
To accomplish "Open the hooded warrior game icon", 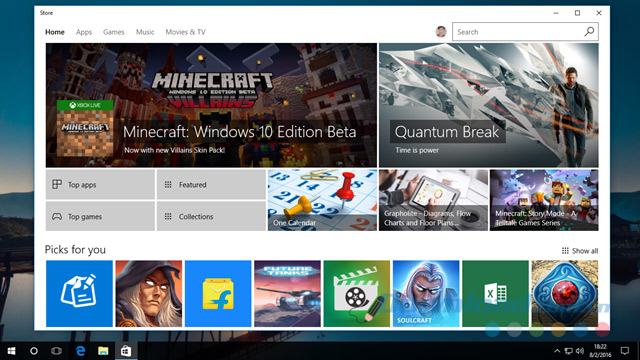I will pos(149,293).
